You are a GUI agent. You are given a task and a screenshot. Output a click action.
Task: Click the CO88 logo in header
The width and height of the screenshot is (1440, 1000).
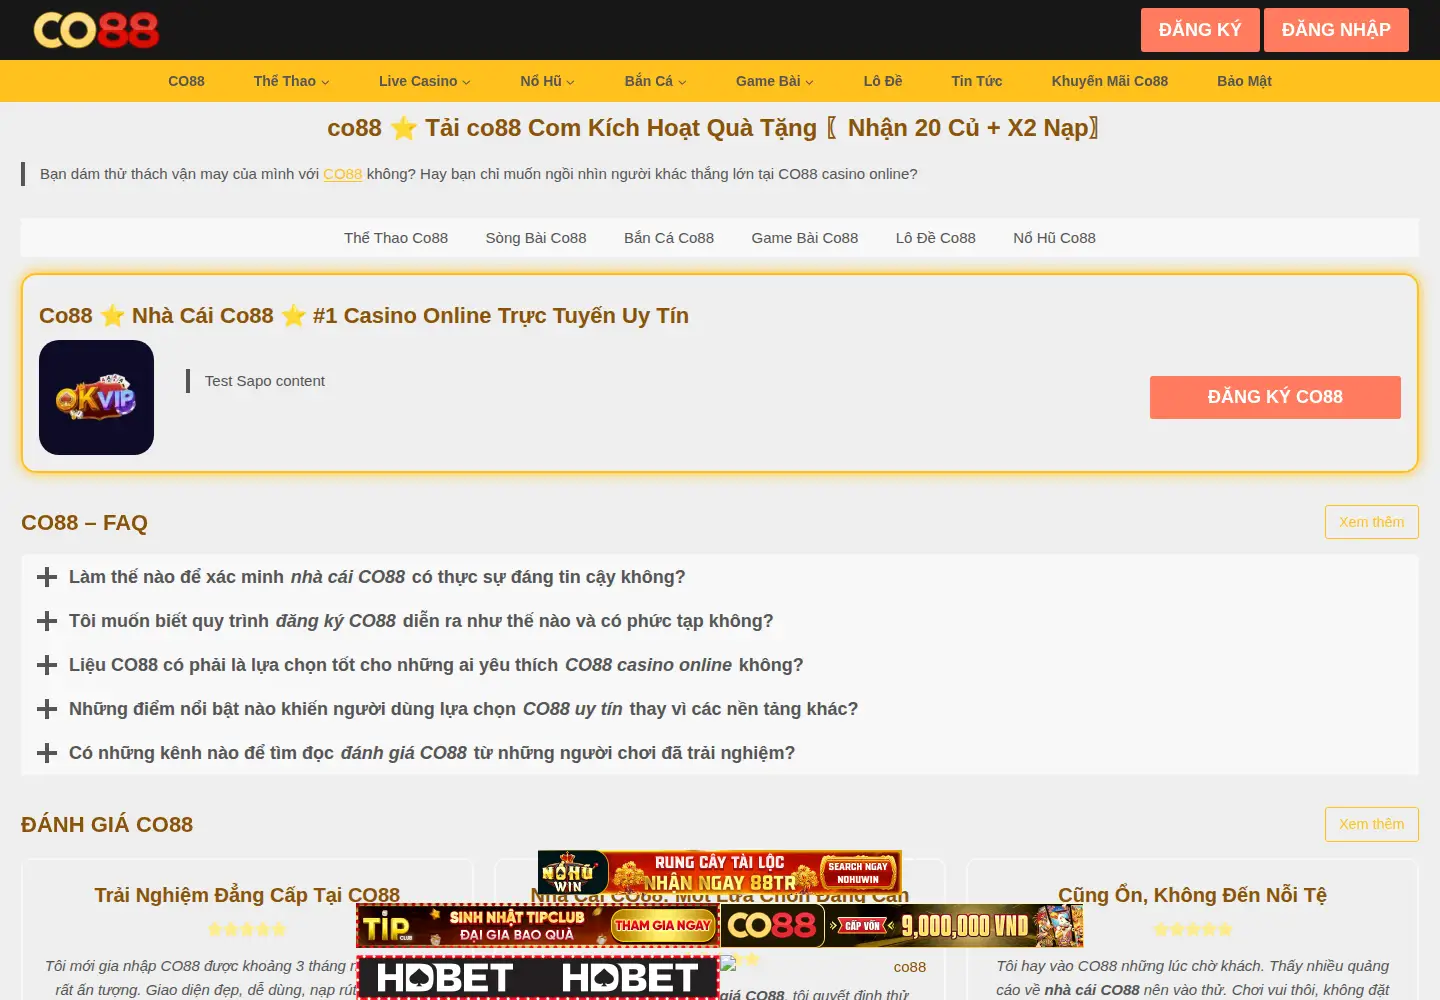[x=96, y=30]
